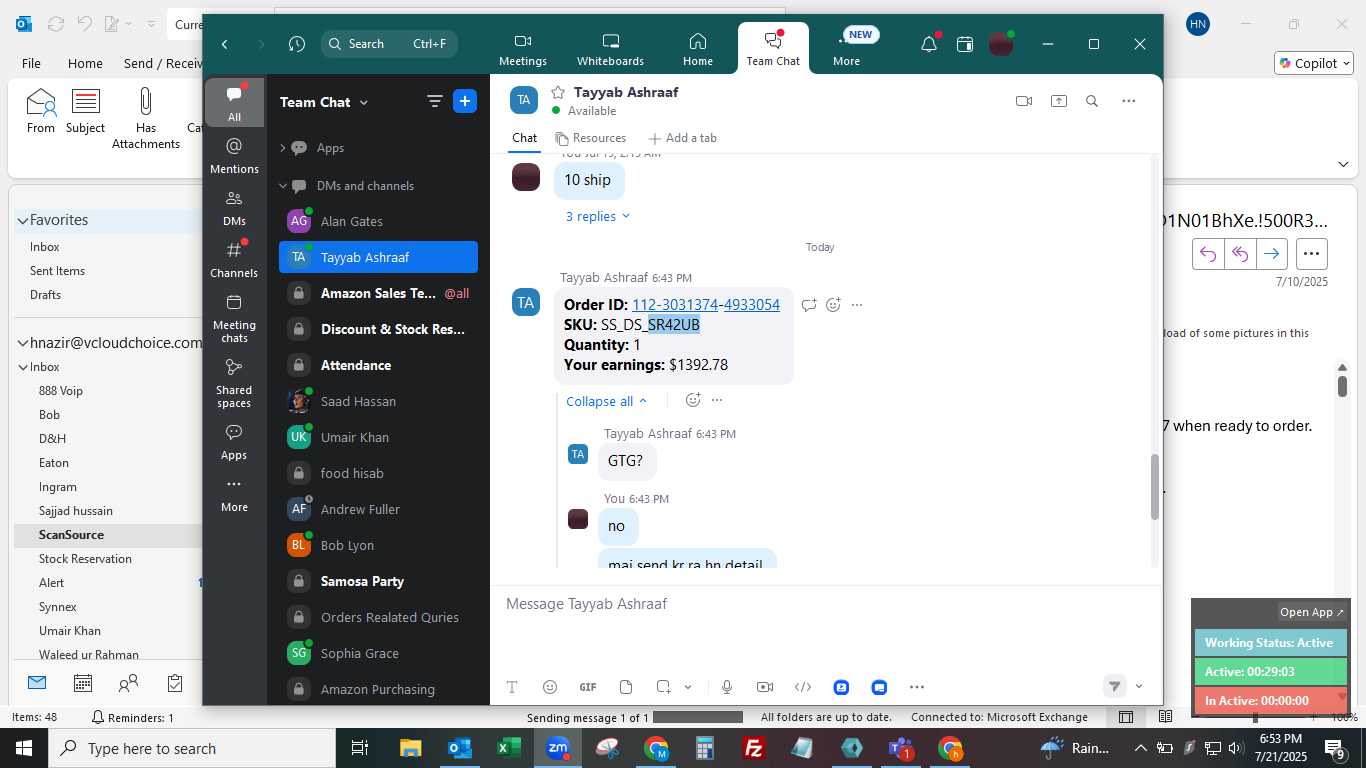Viewport: 1366px width, 768px height.
Task: Open the emoji picker in composer
Action: click(550, 687)
